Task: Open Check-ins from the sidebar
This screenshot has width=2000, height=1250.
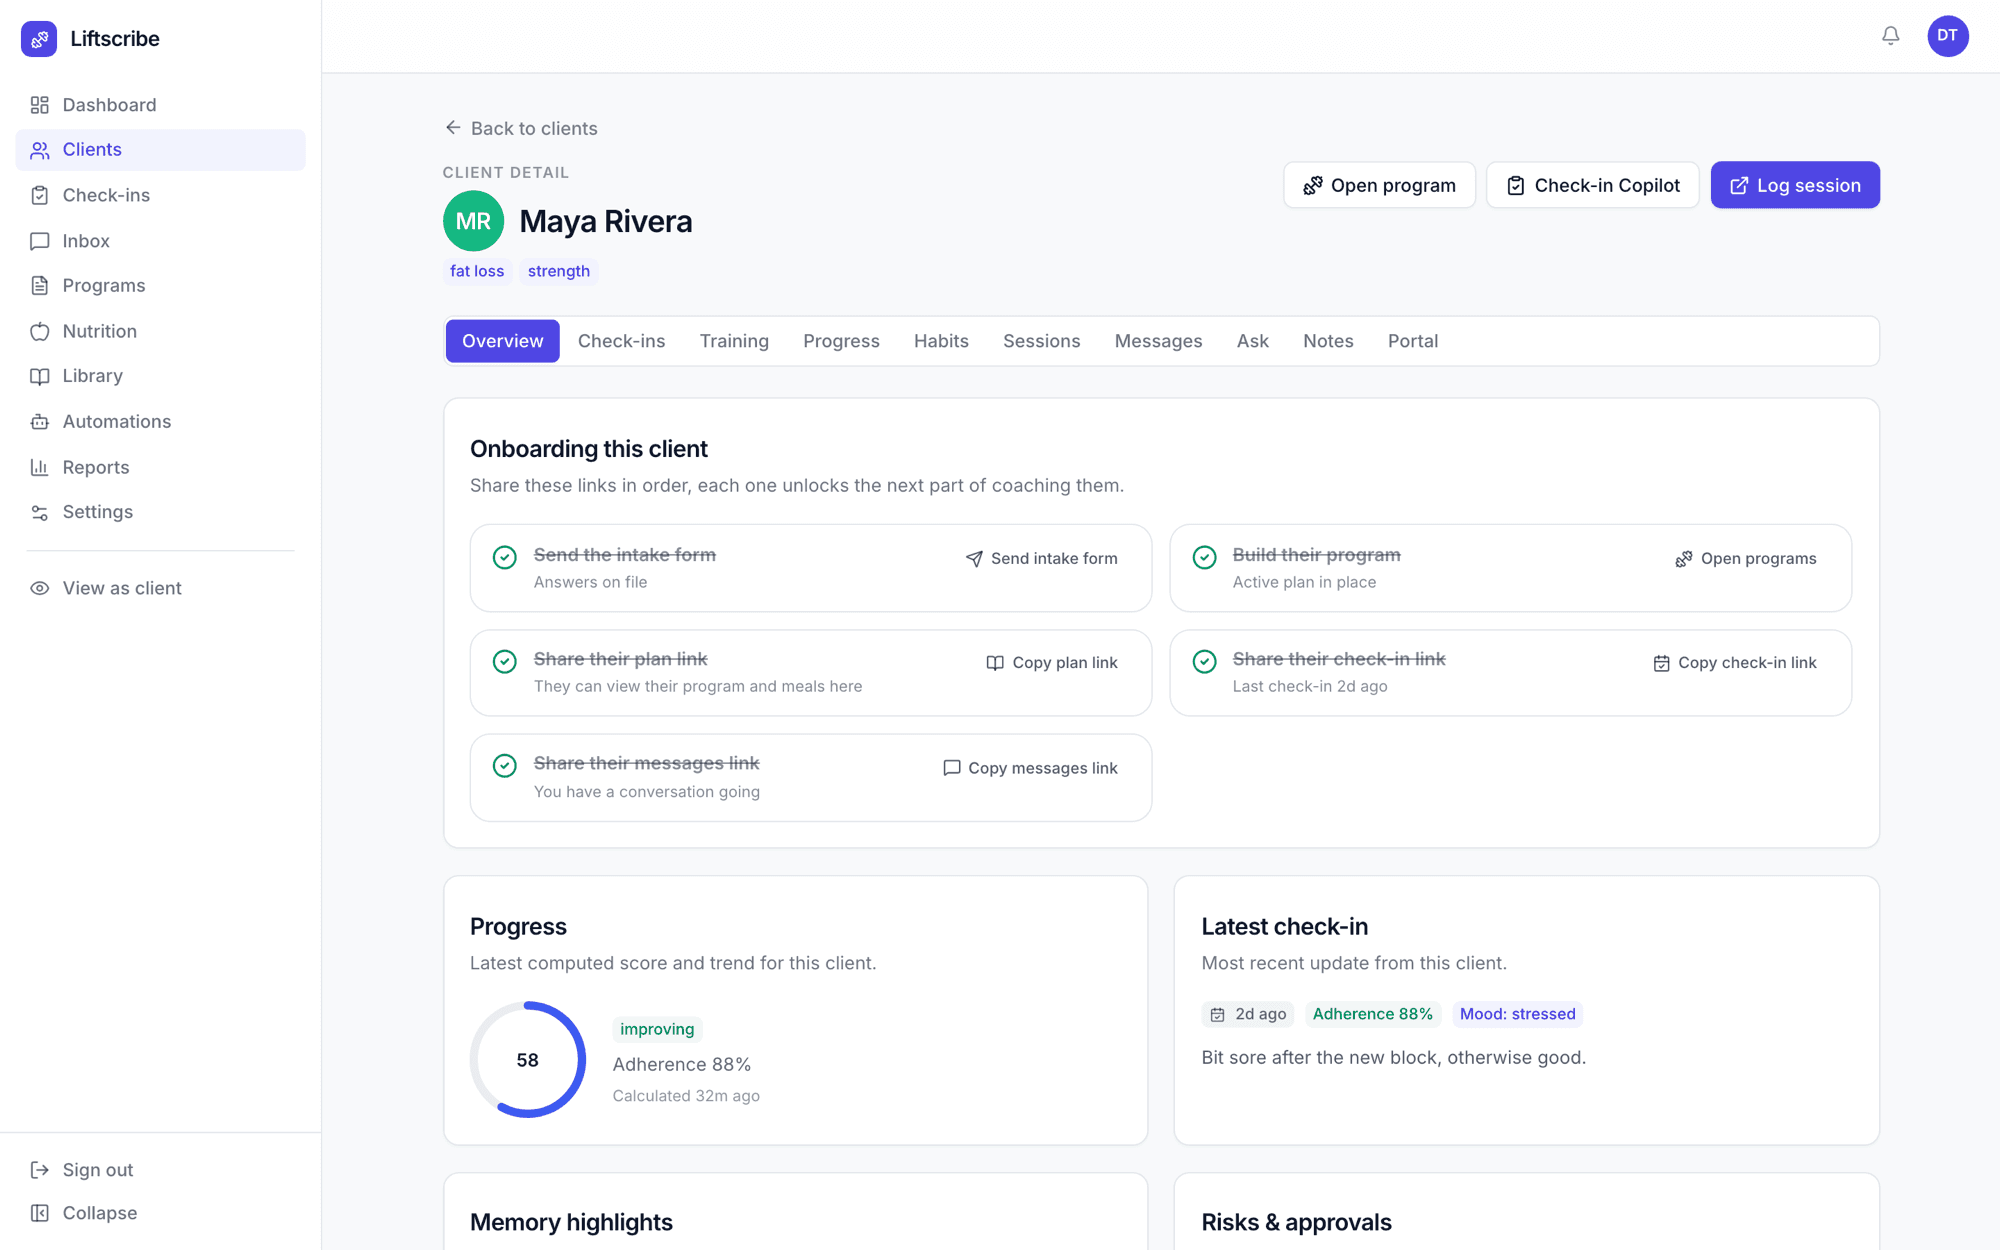Action: point(160,195)
